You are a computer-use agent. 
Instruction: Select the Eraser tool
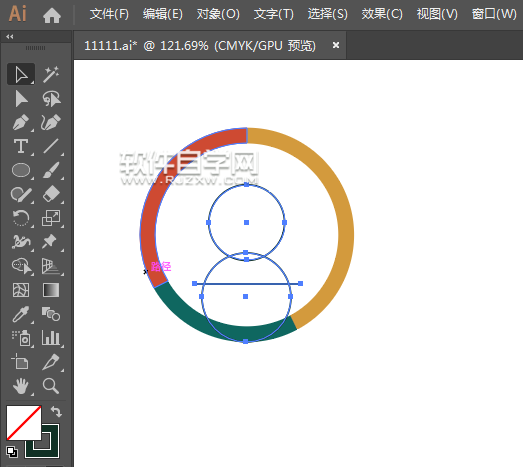coord(51,194)
